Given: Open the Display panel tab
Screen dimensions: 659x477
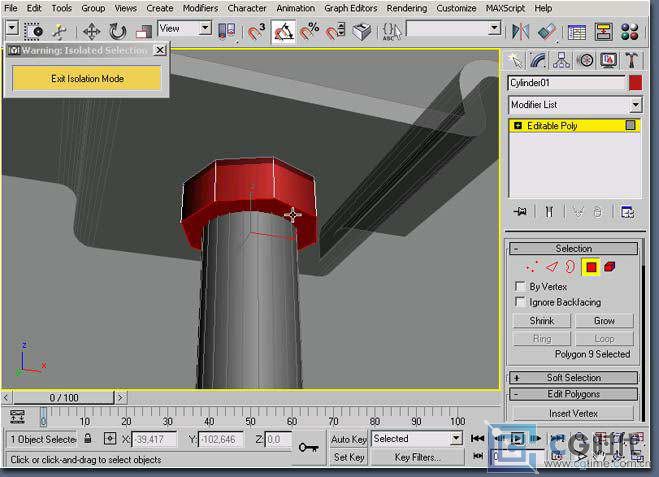Looking at the screenshot, I should 608,60.
